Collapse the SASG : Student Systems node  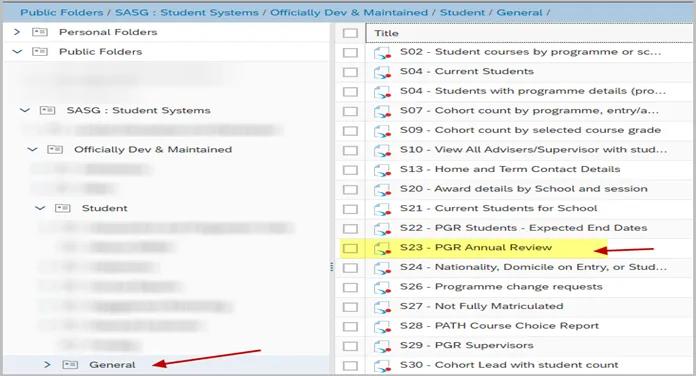[25, 110]
